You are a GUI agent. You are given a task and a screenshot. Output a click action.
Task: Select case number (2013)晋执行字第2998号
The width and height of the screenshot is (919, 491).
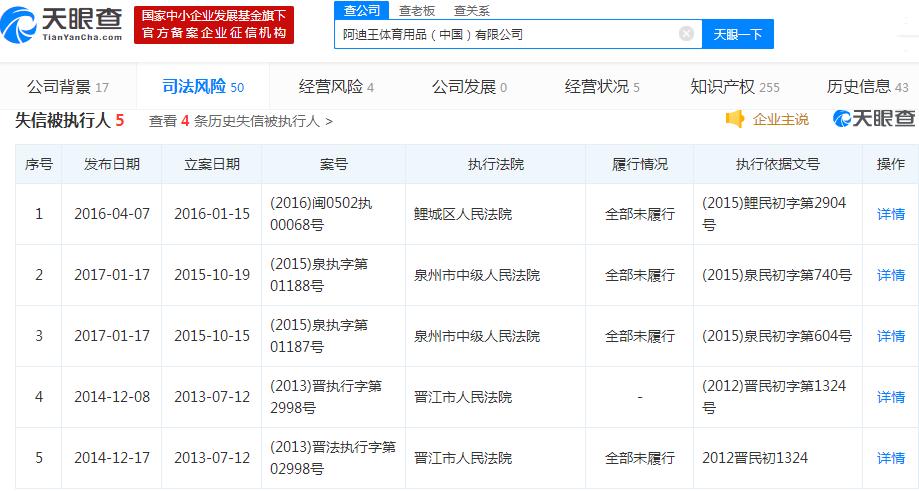pyautogui.click(x=326, y=397)
